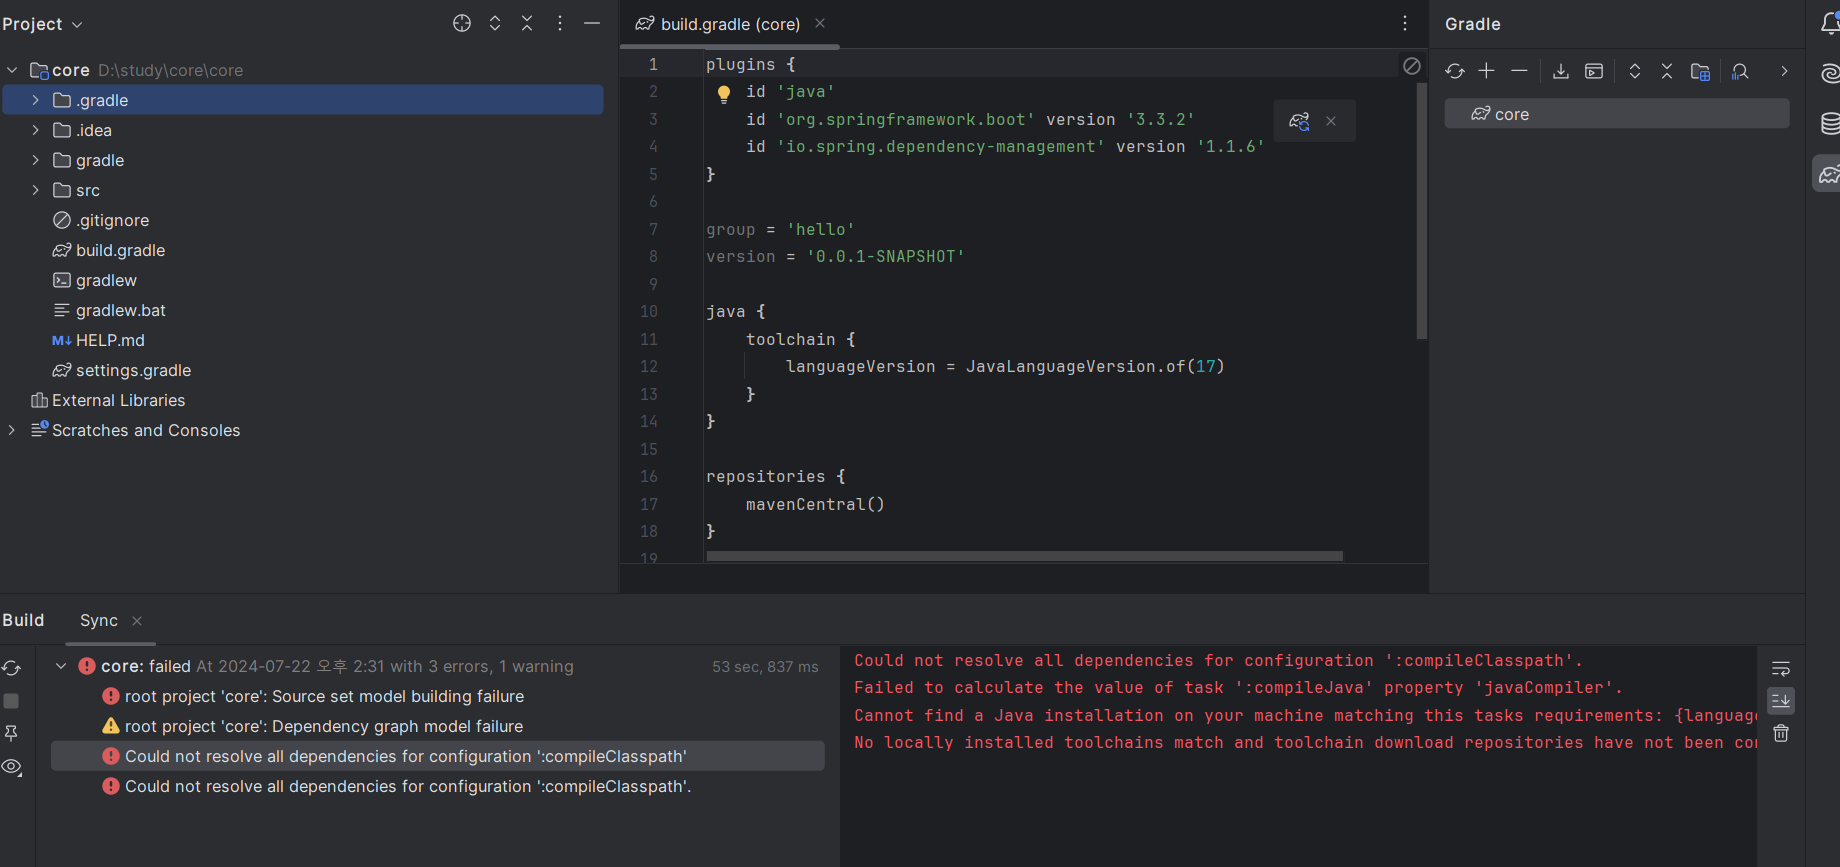Viewport: 1840px width, 867px height.
Task: Execute Gradle task icon
Action: [1594, 71]
